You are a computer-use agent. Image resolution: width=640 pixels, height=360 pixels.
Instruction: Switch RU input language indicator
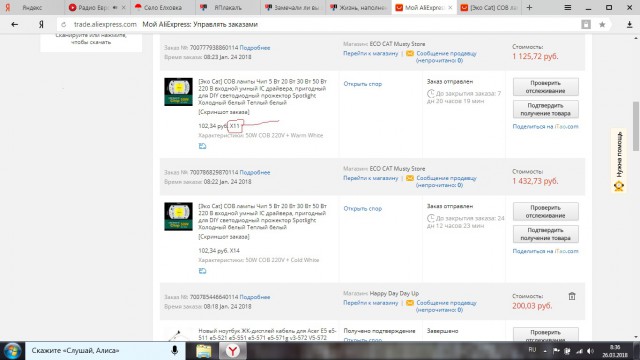pos(532,350)
